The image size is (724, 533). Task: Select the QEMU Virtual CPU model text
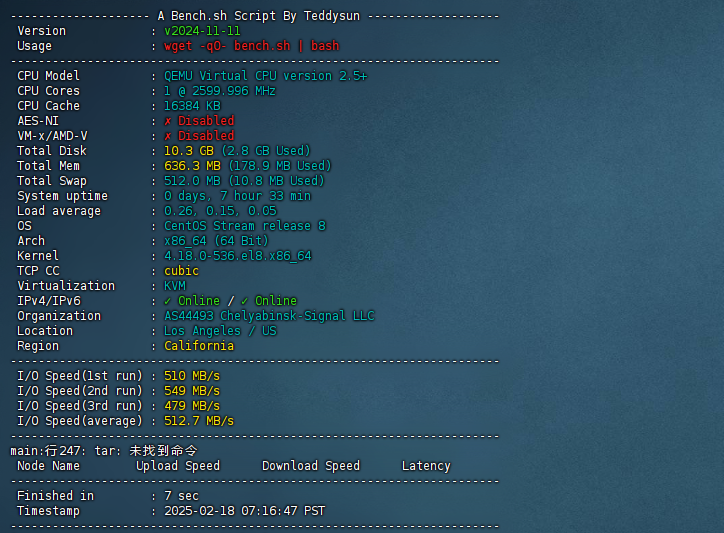click(265, 76)
